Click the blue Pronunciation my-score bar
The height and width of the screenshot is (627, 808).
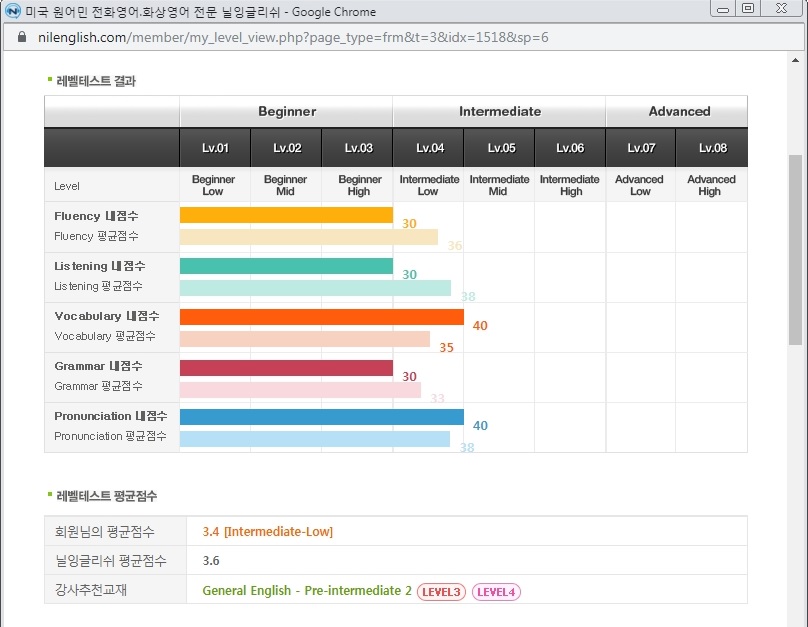322,416
